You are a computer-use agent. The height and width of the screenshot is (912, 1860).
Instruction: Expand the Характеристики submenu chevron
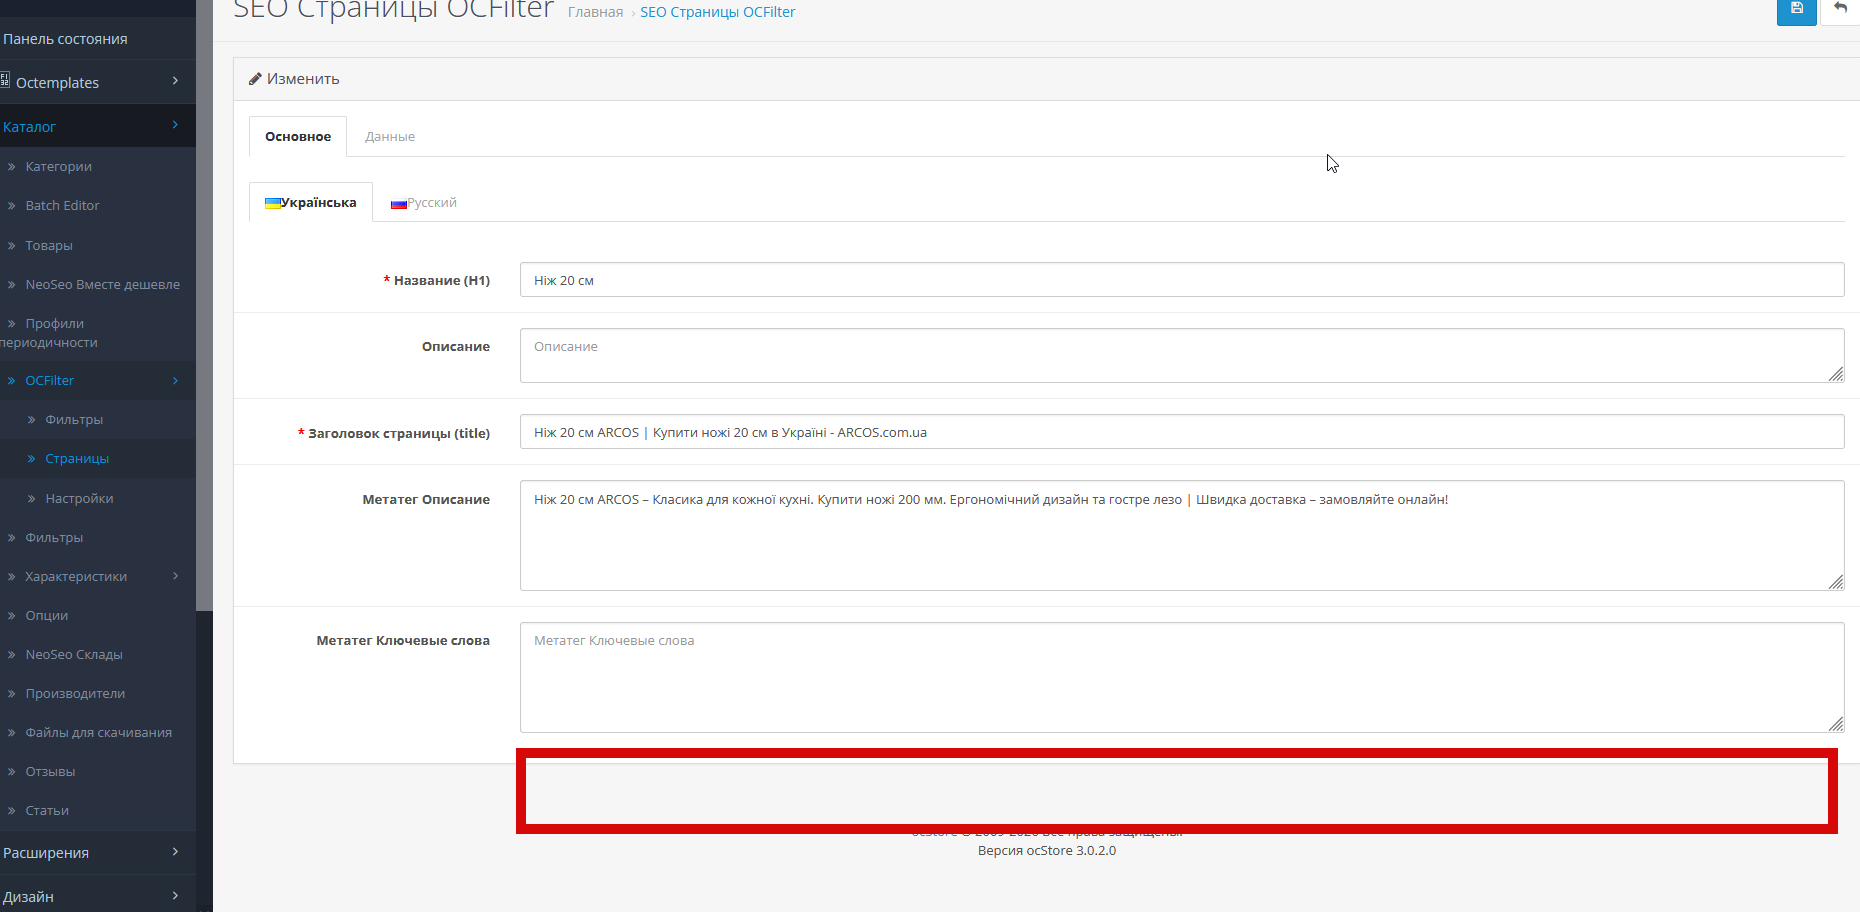[175, 576]
